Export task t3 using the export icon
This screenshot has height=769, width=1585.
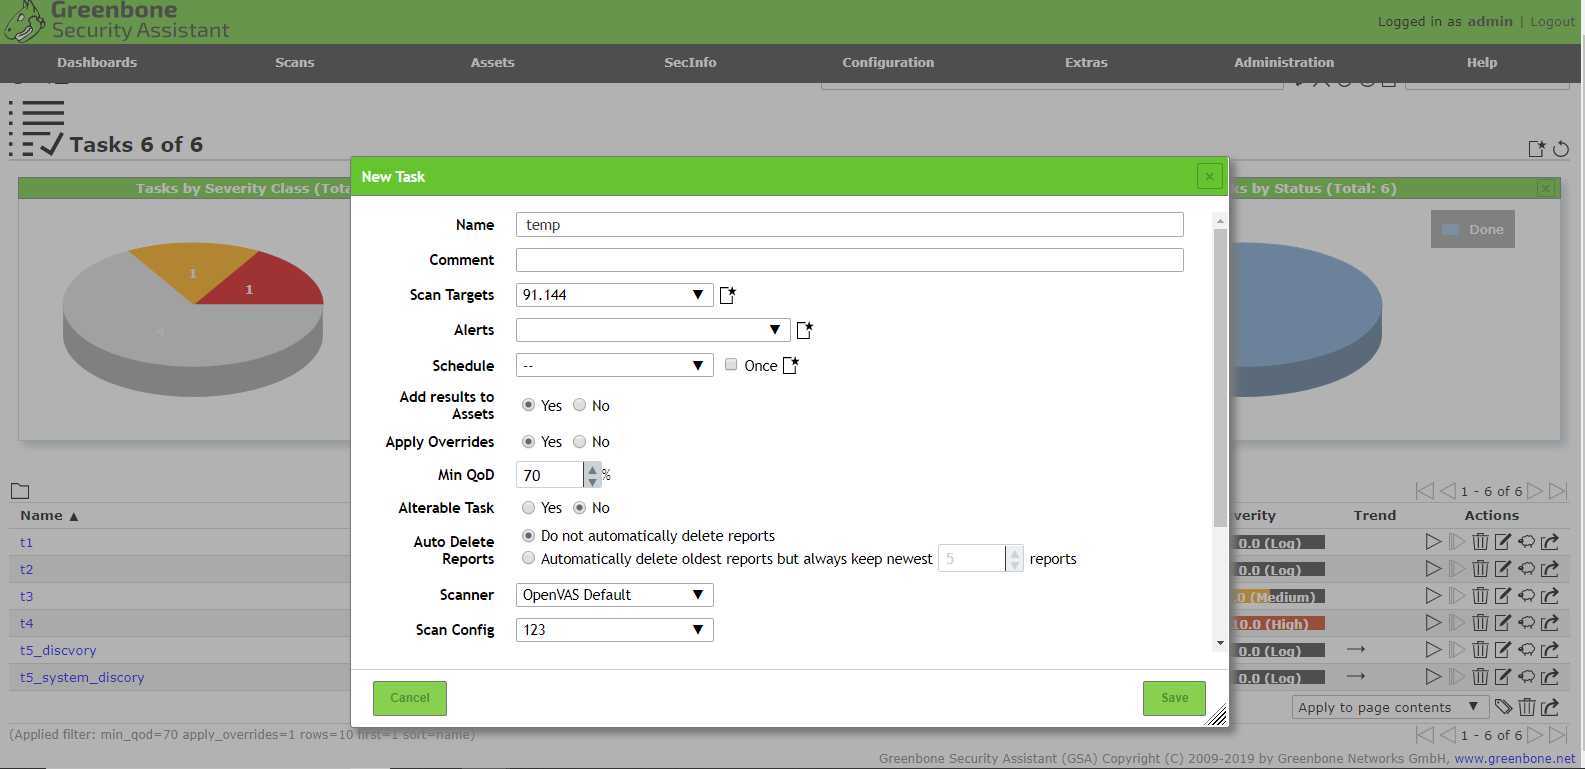pyautogui.click(x=1550, y=596)
